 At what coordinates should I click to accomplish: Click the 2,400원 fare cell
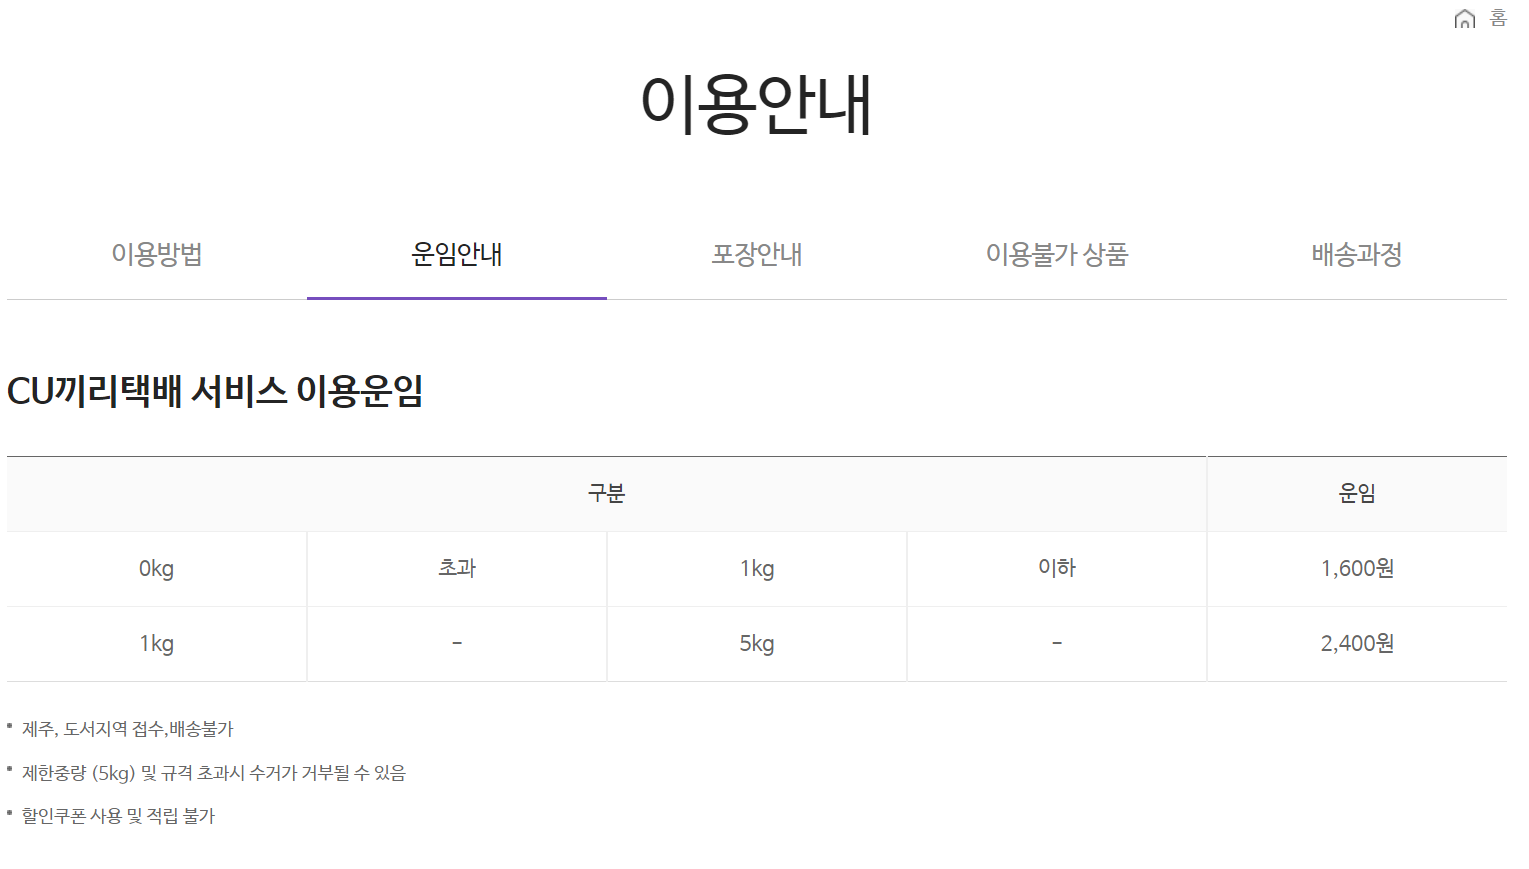pyautogui.click(x=1357, y=644)
